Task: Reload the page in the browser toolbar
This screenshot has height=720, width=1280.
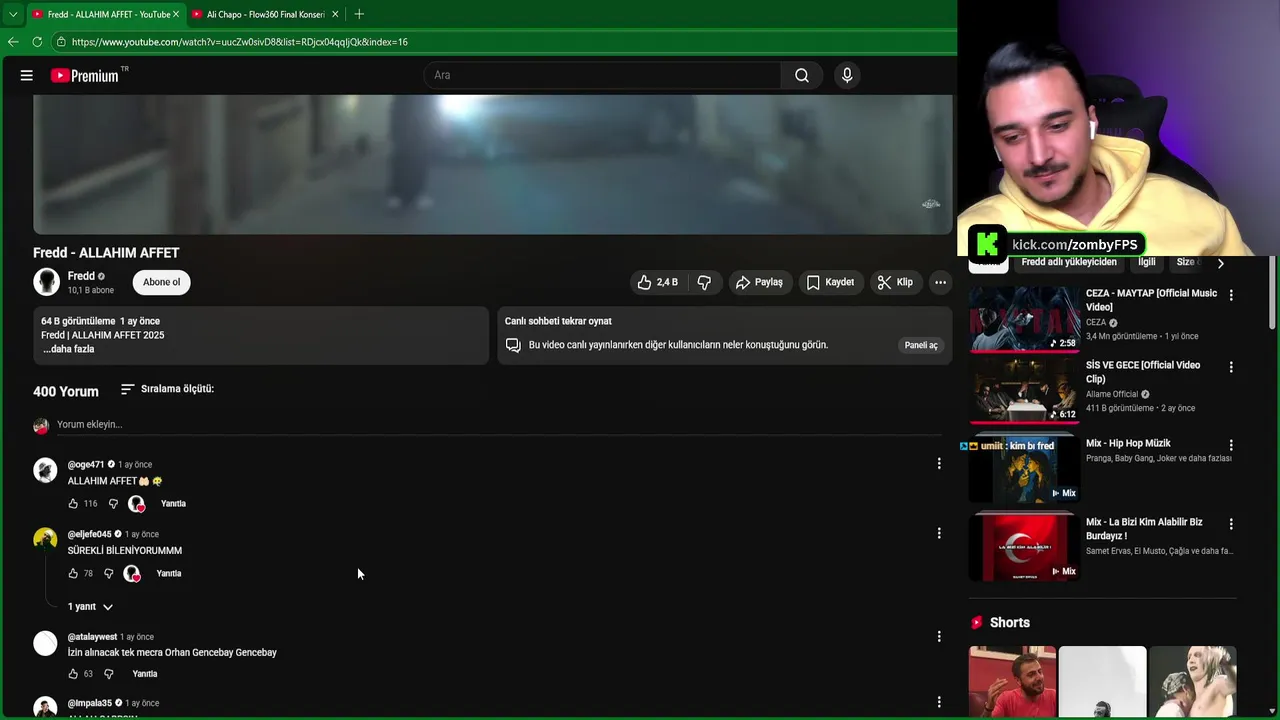Action: (x=37, y=42)
